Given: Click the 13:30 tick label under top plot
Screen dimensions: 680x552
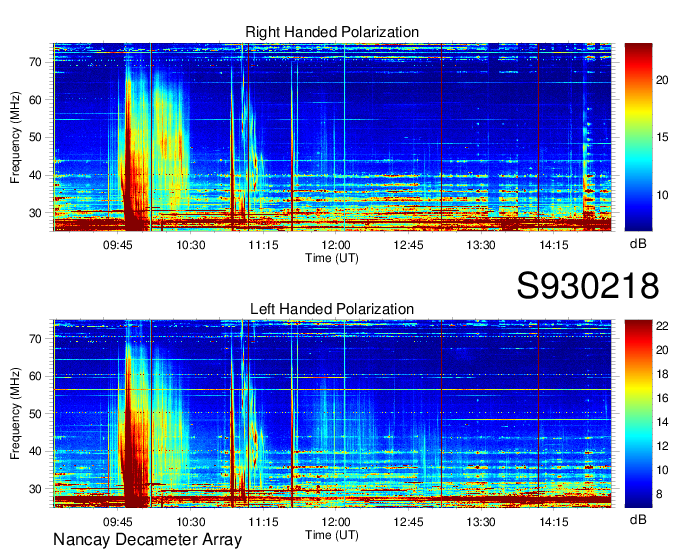Looking at the screenshot, I should [x=481, y=245].
